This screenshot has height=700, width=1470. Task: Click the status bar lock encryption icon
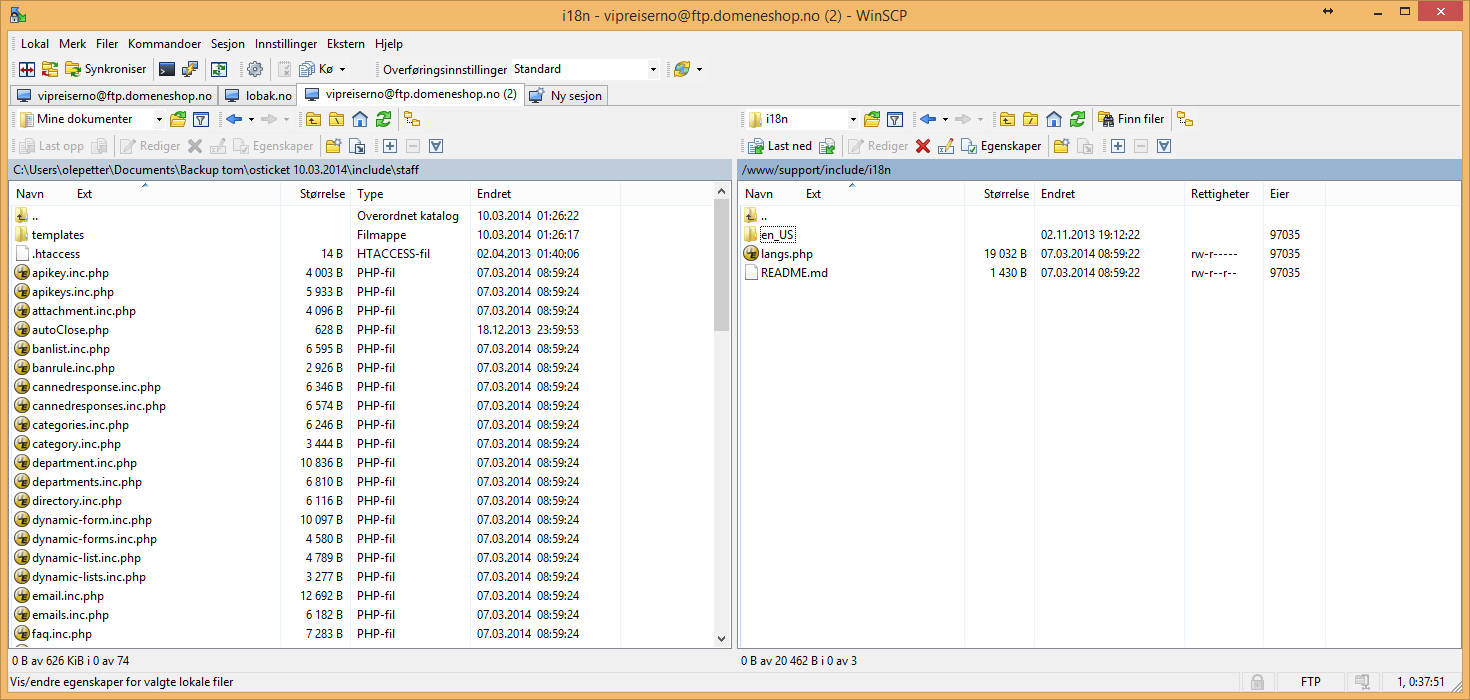tap(1257, 682)
